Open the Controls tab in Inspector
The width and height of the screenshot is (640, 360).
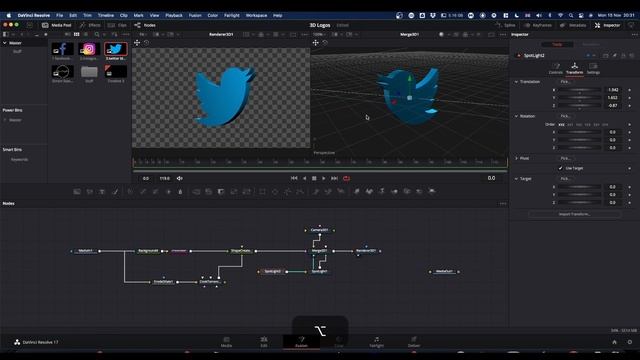click(x=556, y=68)
